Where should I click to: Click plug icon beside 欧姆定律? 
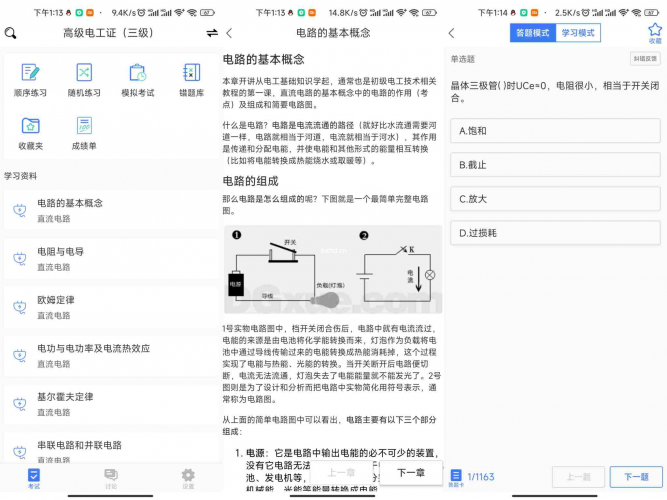click(x=20, y=307)
